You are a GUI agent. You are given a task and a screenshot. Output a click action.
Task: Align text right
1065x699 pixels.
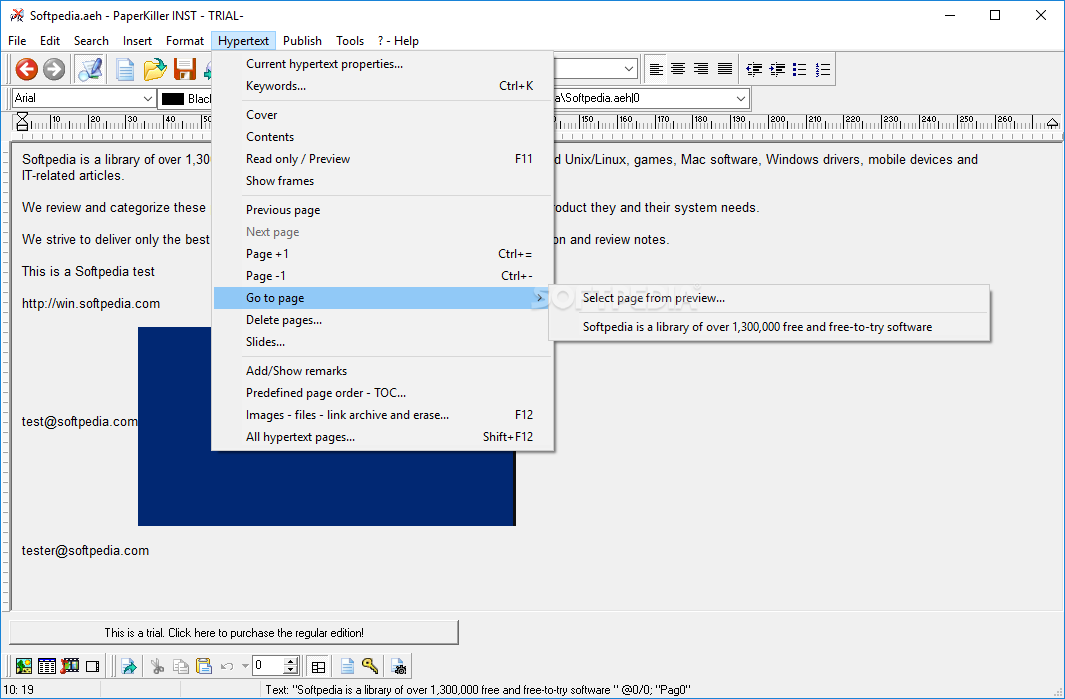[x=701, y=69]
